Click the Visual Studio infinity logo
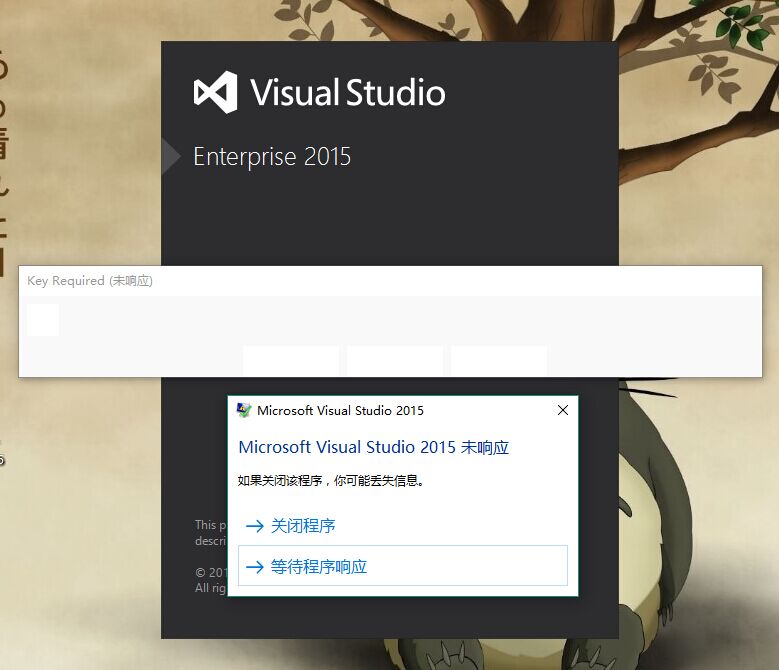The height and width of the screenshot is (670, 779). tap(215, 92)
